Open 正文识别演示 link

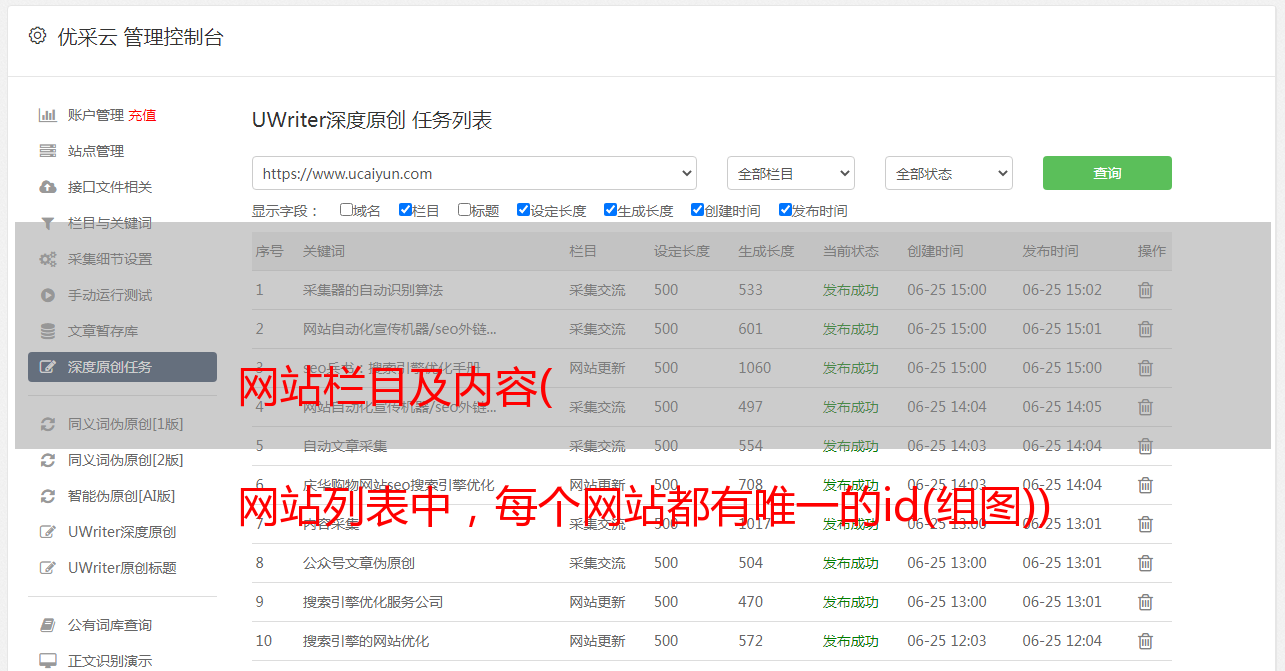(110, 661)
